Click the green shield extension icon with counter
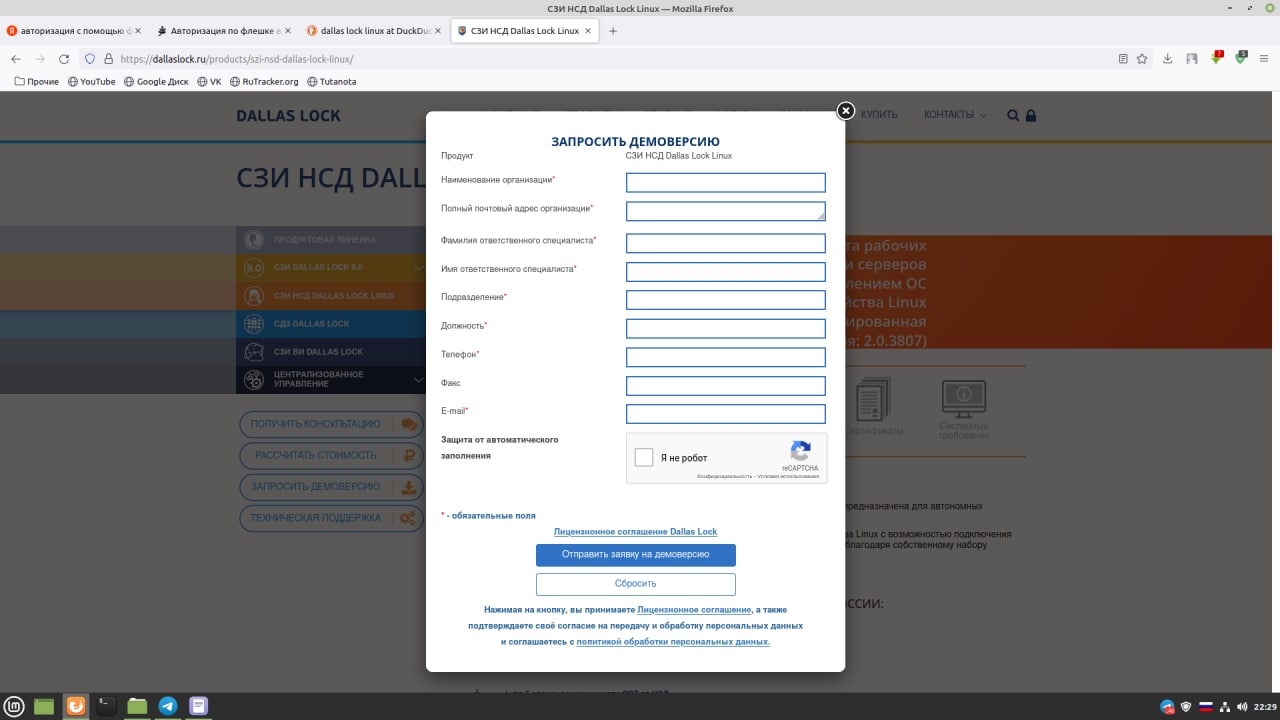 pos(1240,59)
